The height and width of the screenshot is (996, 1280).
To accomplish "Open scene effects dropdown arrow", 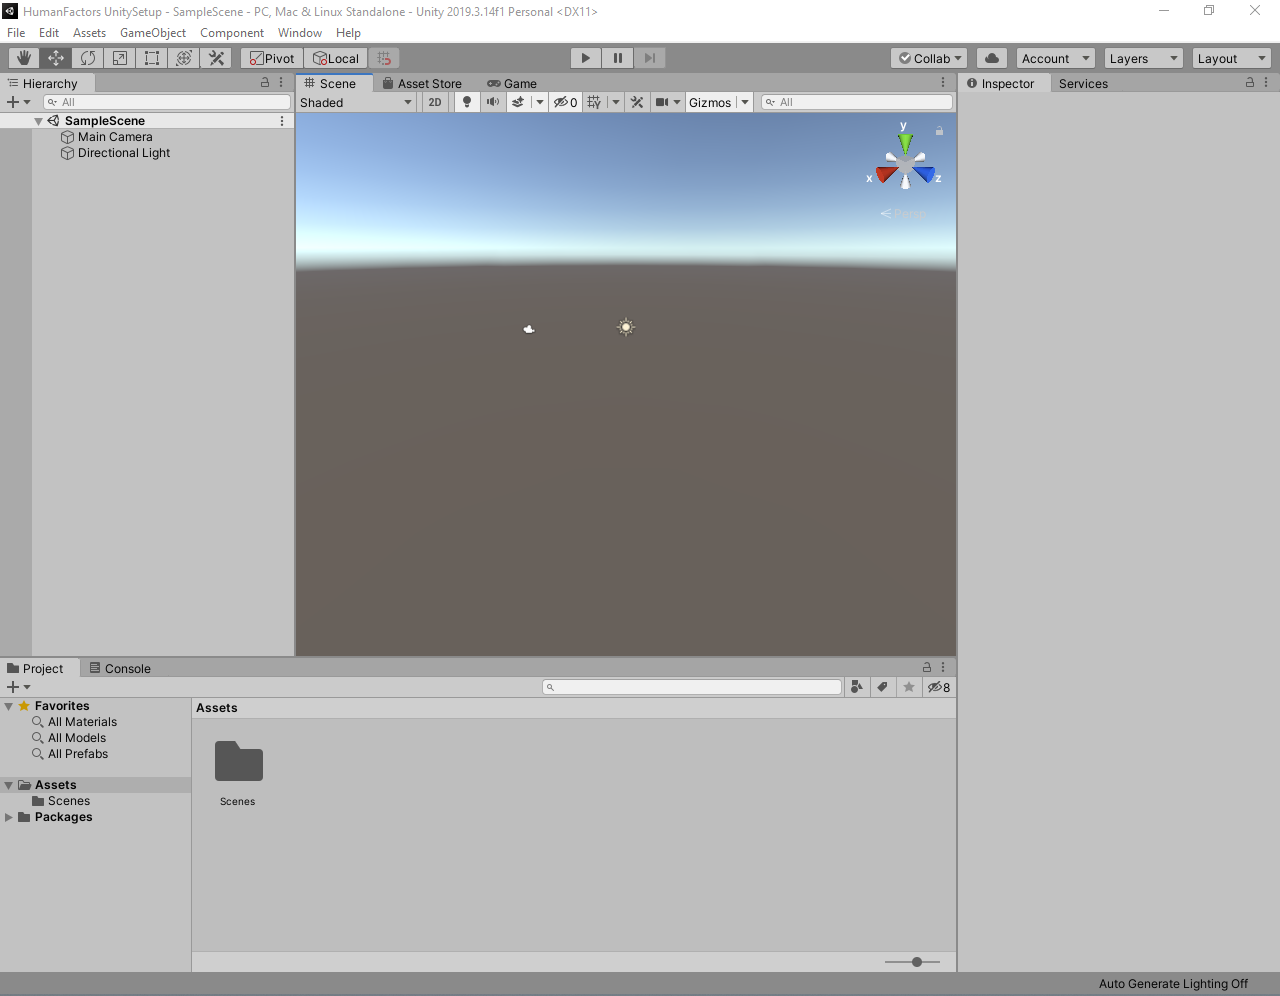I will (x=540, y=102).
